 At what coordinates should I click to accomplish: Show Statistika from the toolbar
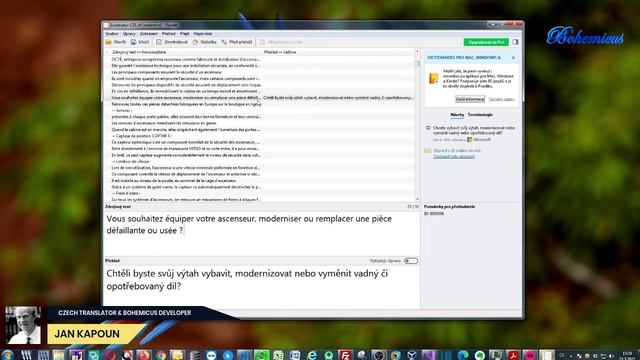point(204,42)
